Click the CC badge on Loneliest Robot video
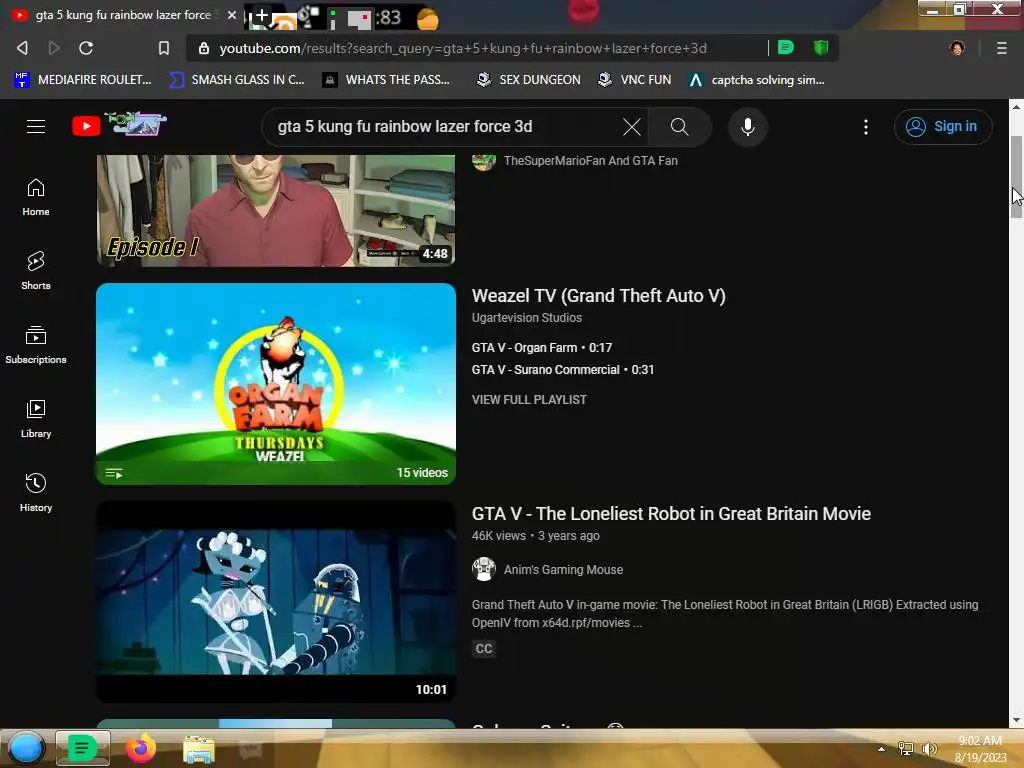Image resolution: width=1024 pixels, height=768 pixels. [484, 648]
